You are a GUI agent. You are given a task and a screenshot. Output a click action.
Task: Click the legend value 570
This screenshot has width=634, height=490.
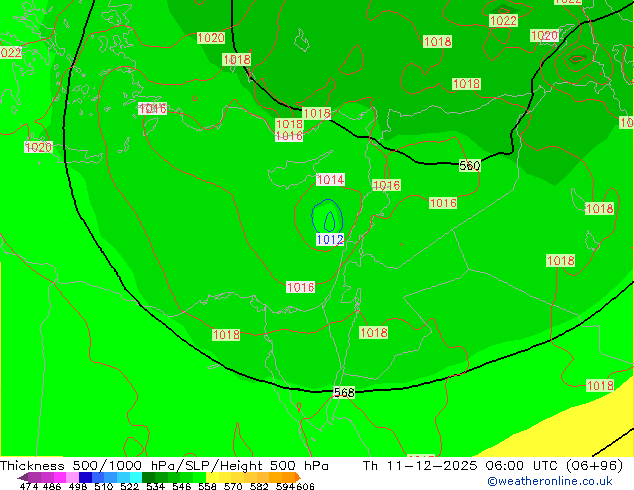233,486
